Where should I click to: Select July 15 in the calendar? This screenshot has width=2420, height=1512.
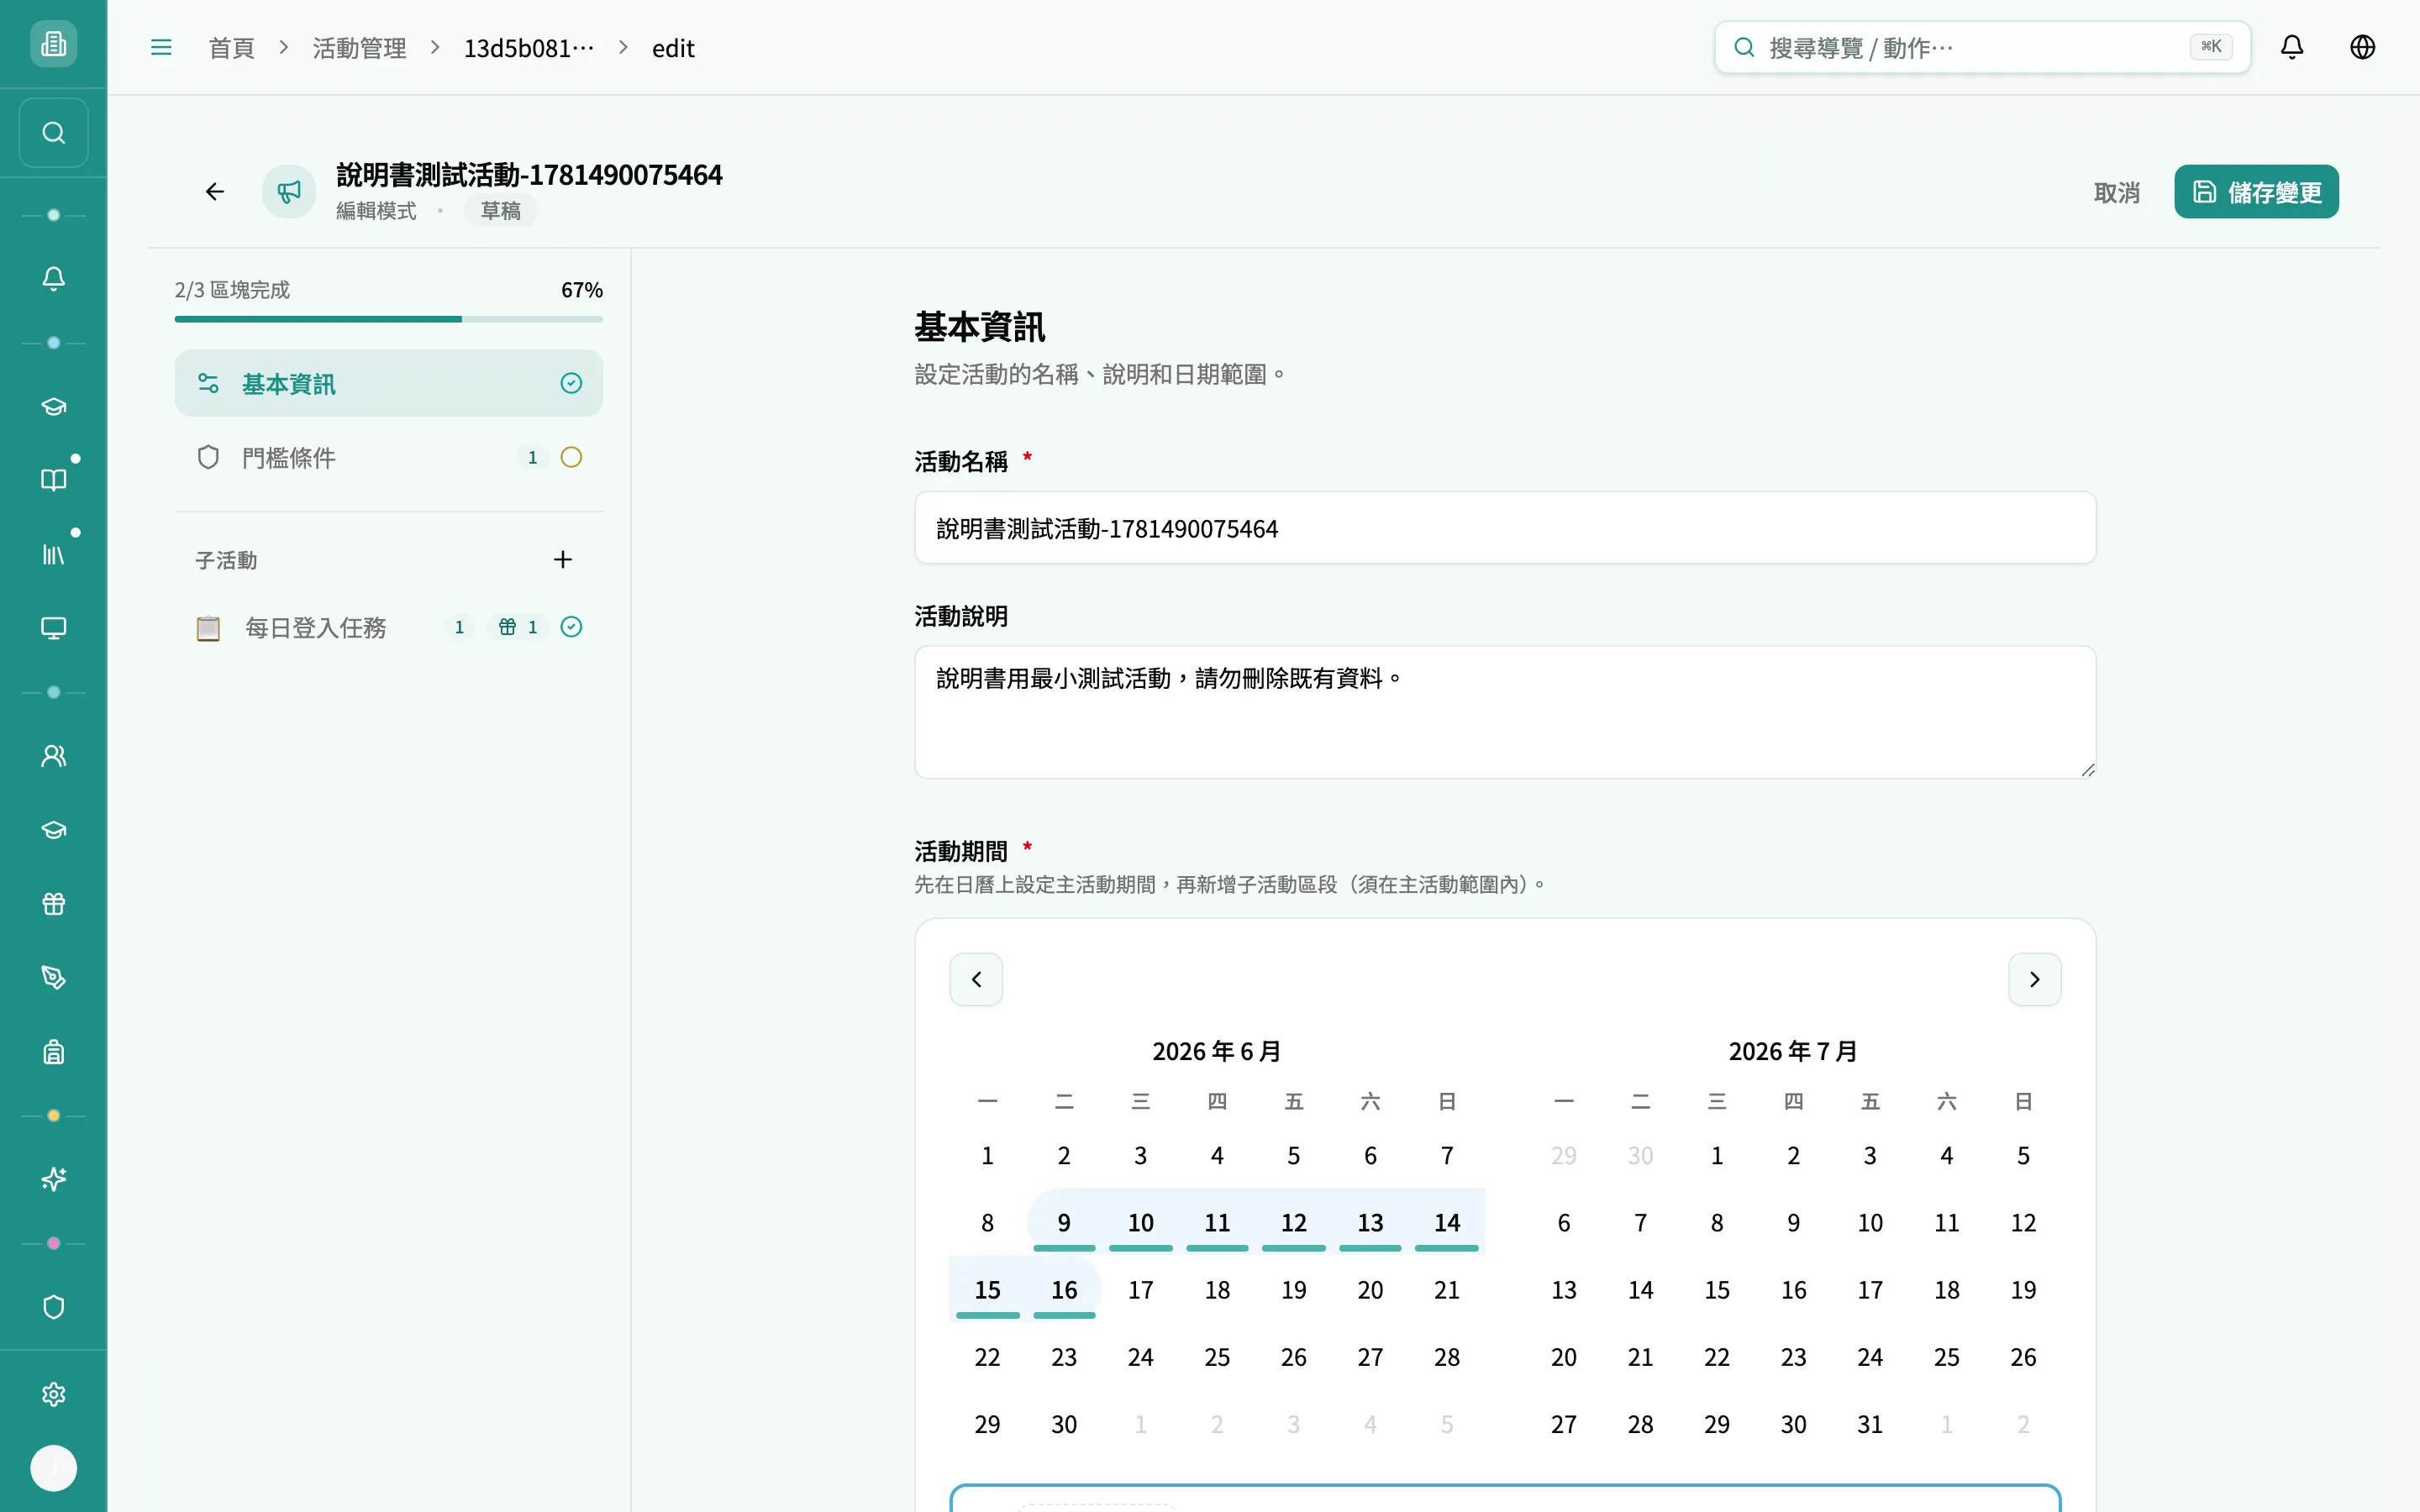point(1717,1289)
